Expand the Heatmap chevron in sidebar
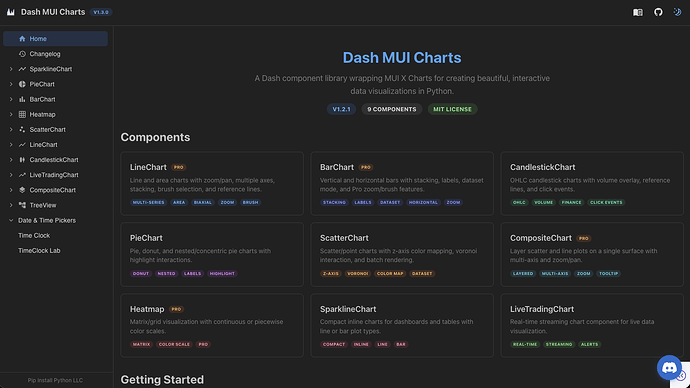 [x=11, y=114]
